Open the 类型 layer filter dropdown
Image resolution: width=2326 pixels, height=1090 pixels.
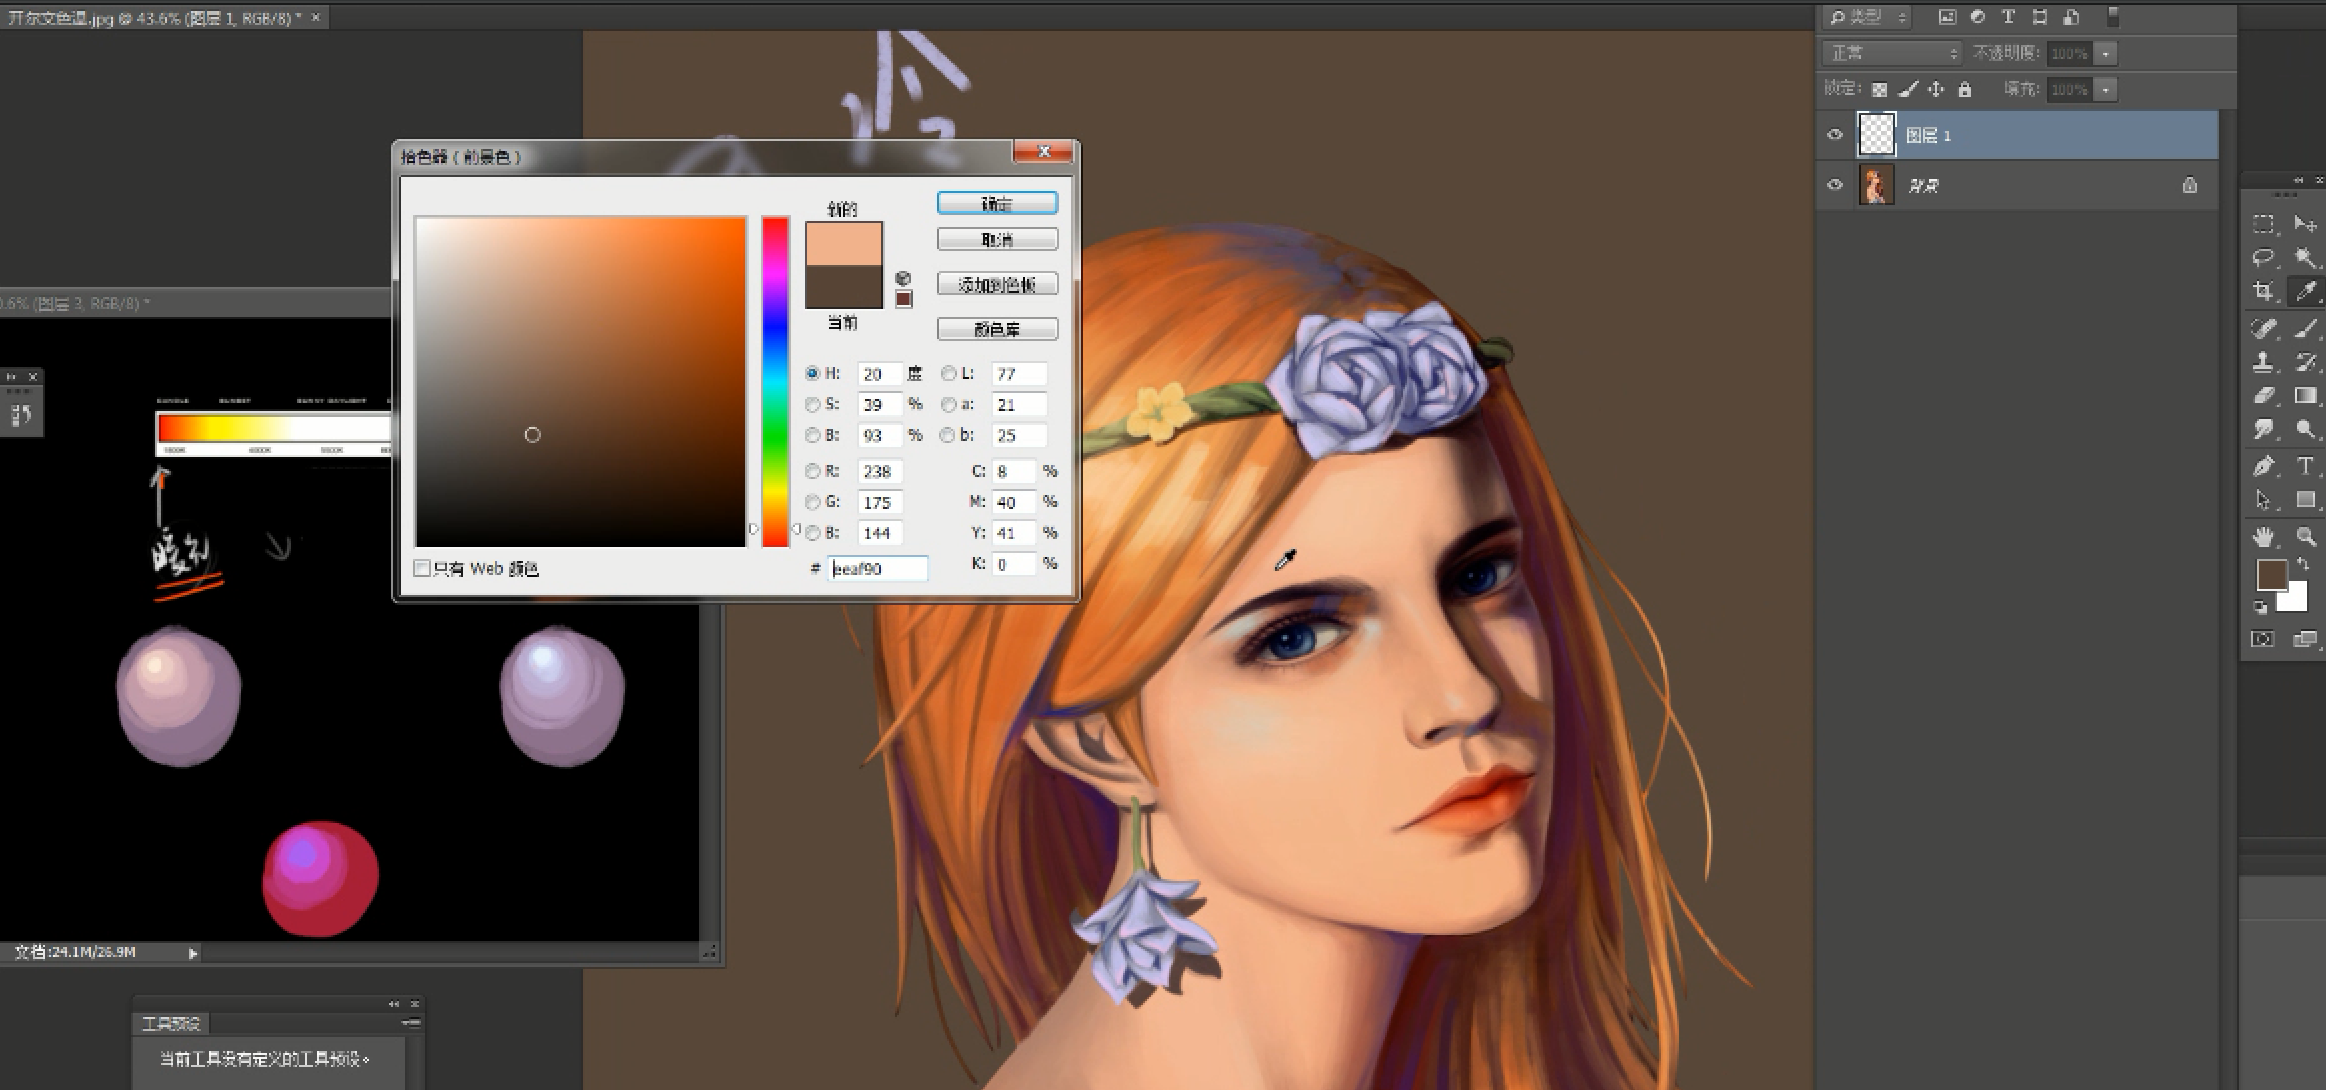tap(1867, 17)
